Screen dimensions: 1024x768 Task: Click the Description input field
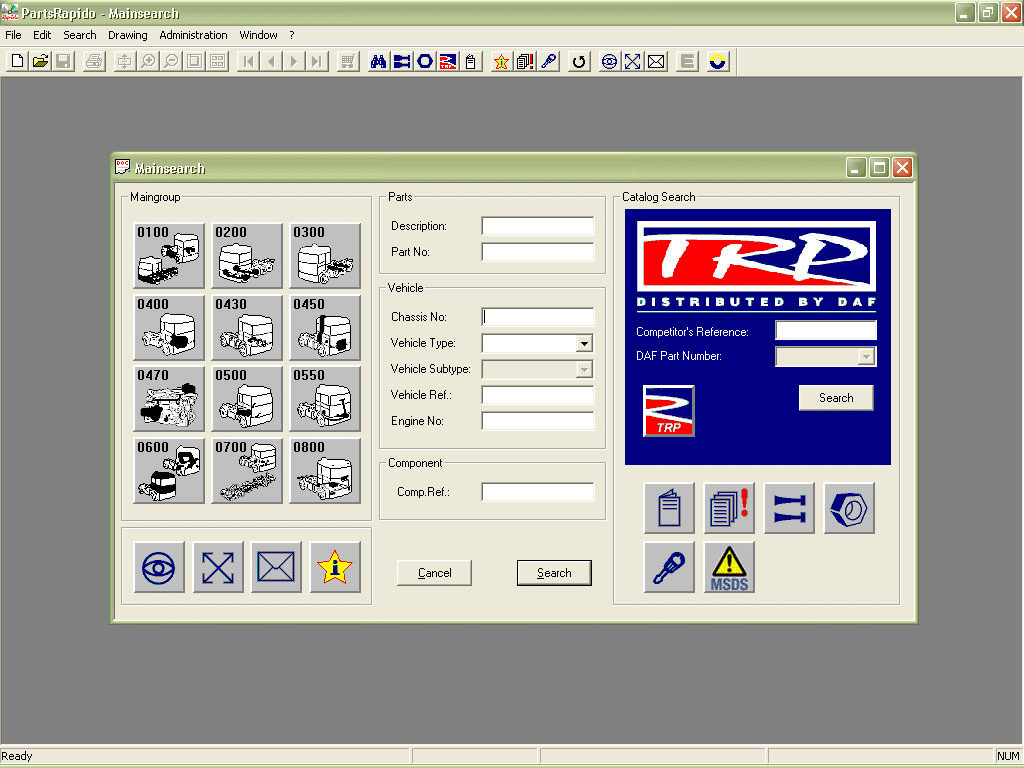tap(537, 226)
